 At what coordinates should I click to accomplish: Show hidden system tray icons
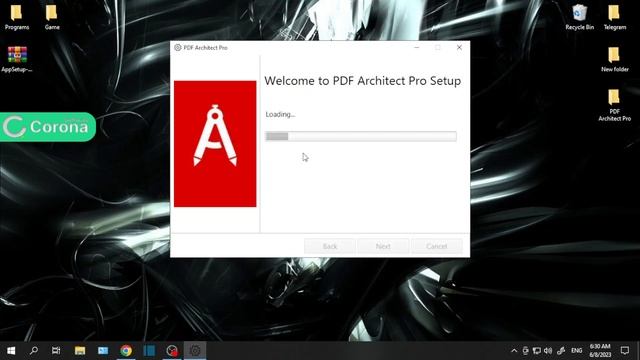pyautogui.click(x=514, y=351)
